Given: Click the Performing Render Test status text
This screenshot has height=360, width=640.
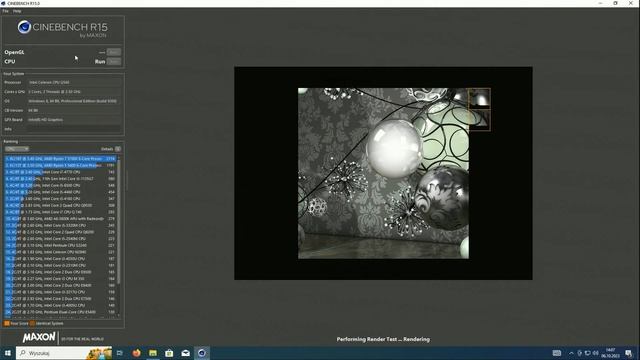Looking at the screenshot, I should click(383, 339).
